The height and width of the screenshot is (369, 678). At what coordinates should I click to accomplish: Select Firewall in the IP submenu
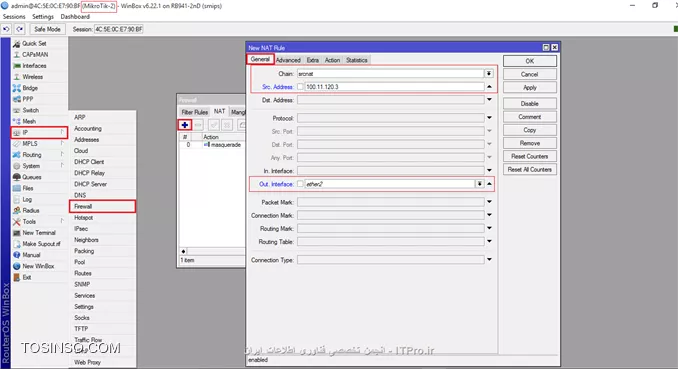(x=102, y=206)
